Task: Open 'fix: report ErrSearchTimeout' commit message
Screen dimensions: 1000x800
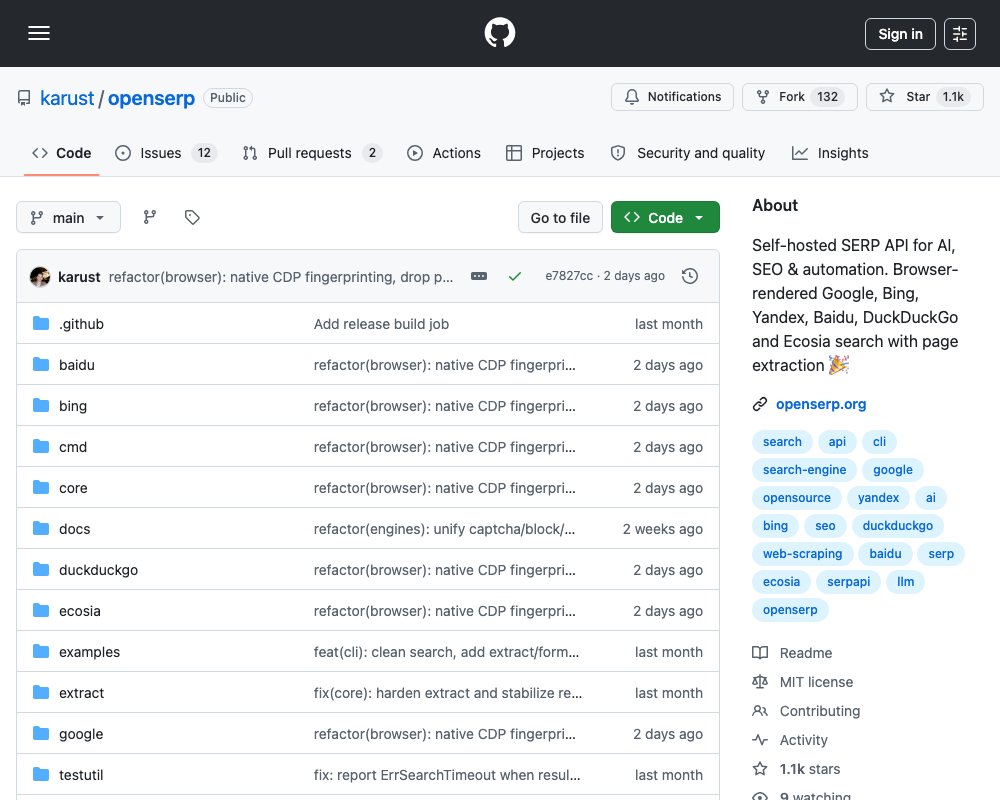Action: [447, 775]
